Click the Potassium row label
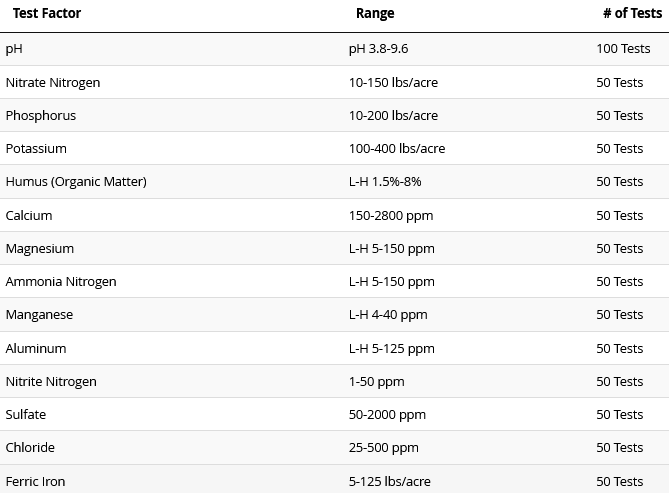The height and width of the screenshot is (493, 669). coord(36,148)
